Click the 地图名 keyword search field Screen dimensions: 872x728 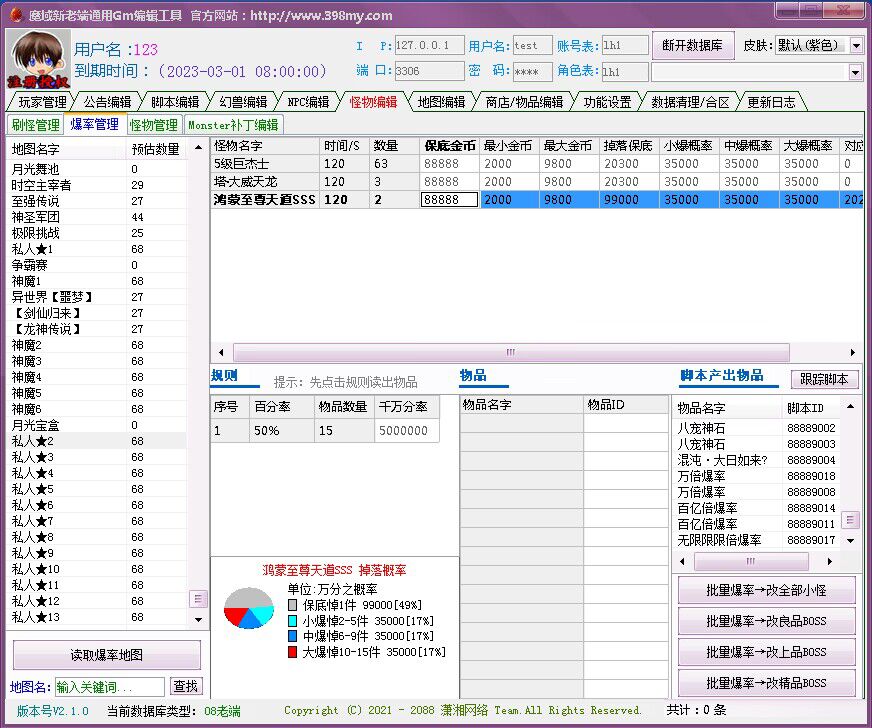click(x=109, y=687)
